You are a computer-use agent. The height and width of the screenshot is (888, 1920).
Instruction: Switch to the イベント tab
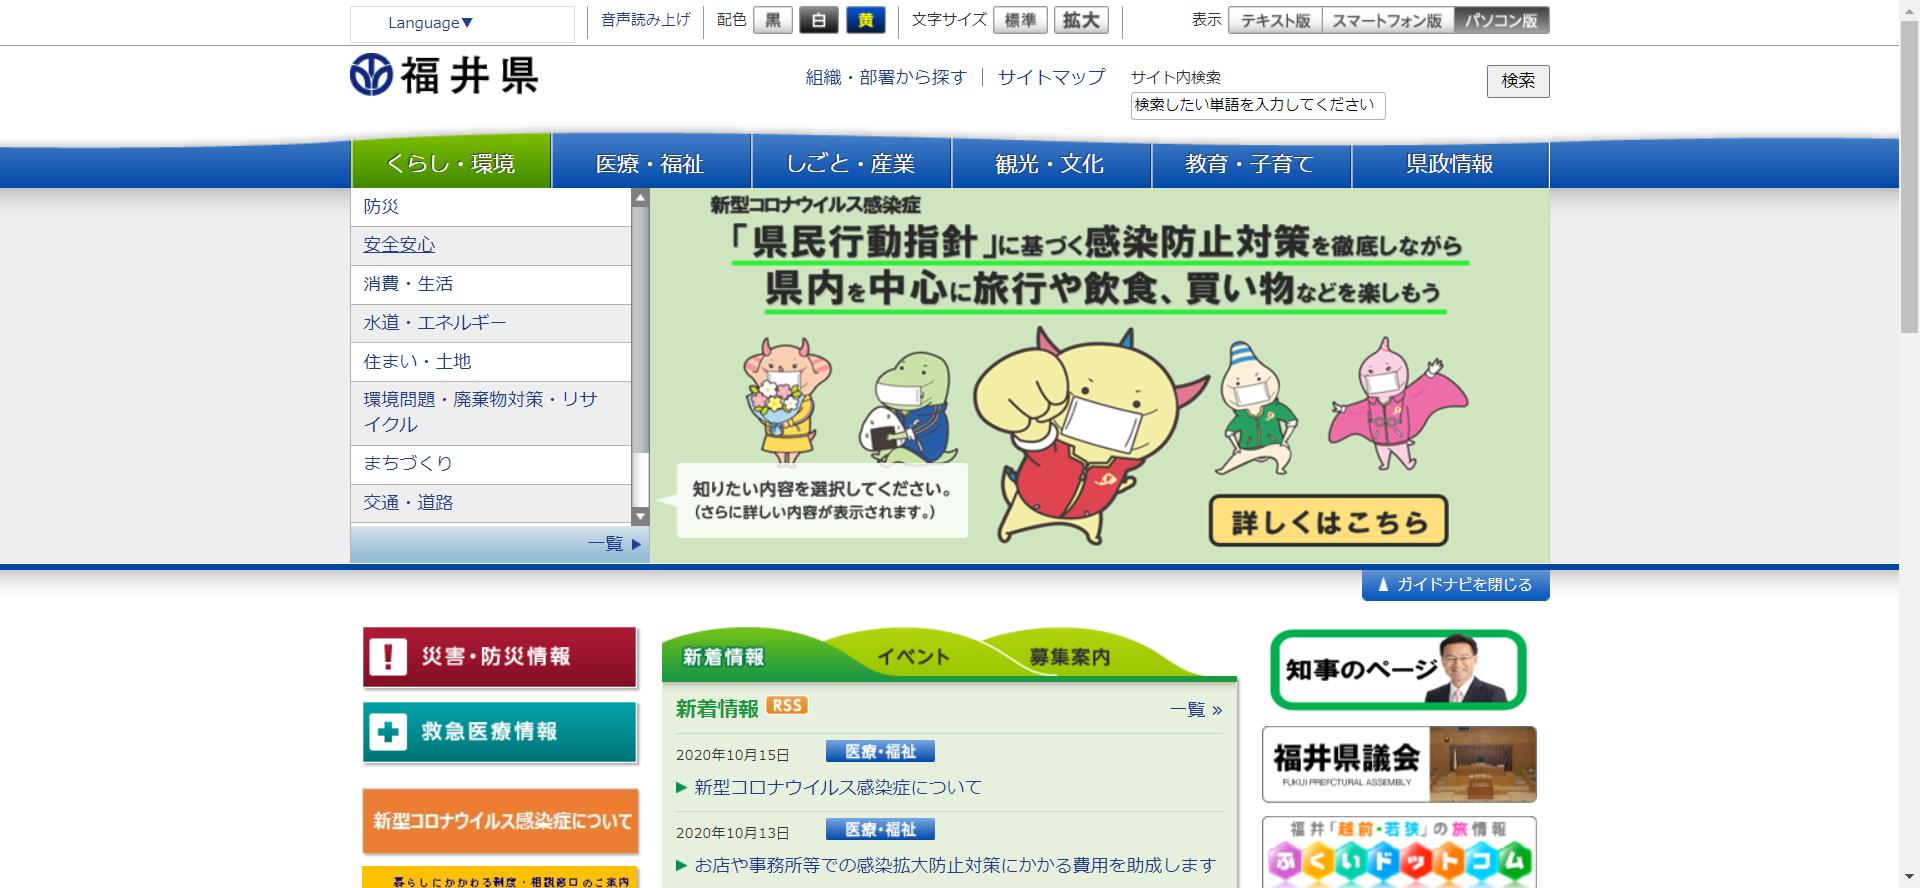click(912, 657)
